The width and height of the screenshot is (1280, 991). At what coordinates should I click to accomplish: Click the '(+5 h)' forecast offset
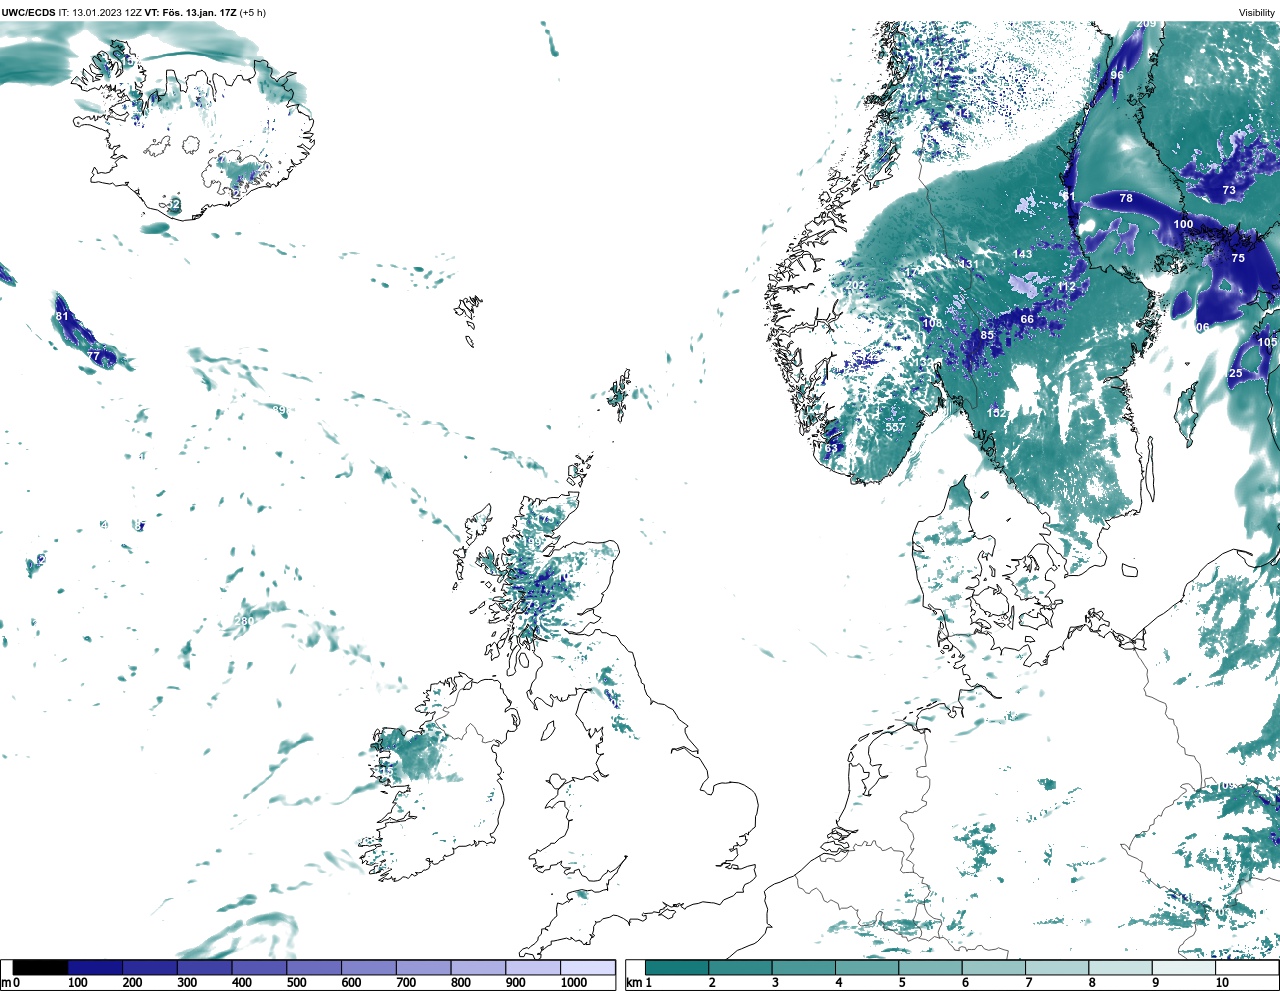point(253,12)
